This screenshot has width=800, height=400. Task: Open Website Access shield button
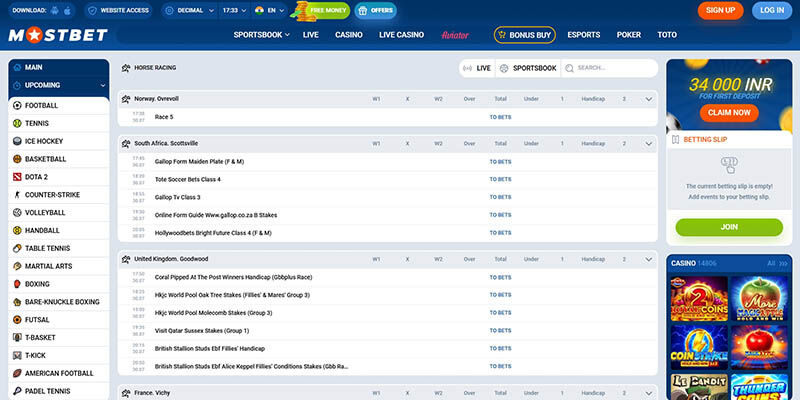(118, 10)
